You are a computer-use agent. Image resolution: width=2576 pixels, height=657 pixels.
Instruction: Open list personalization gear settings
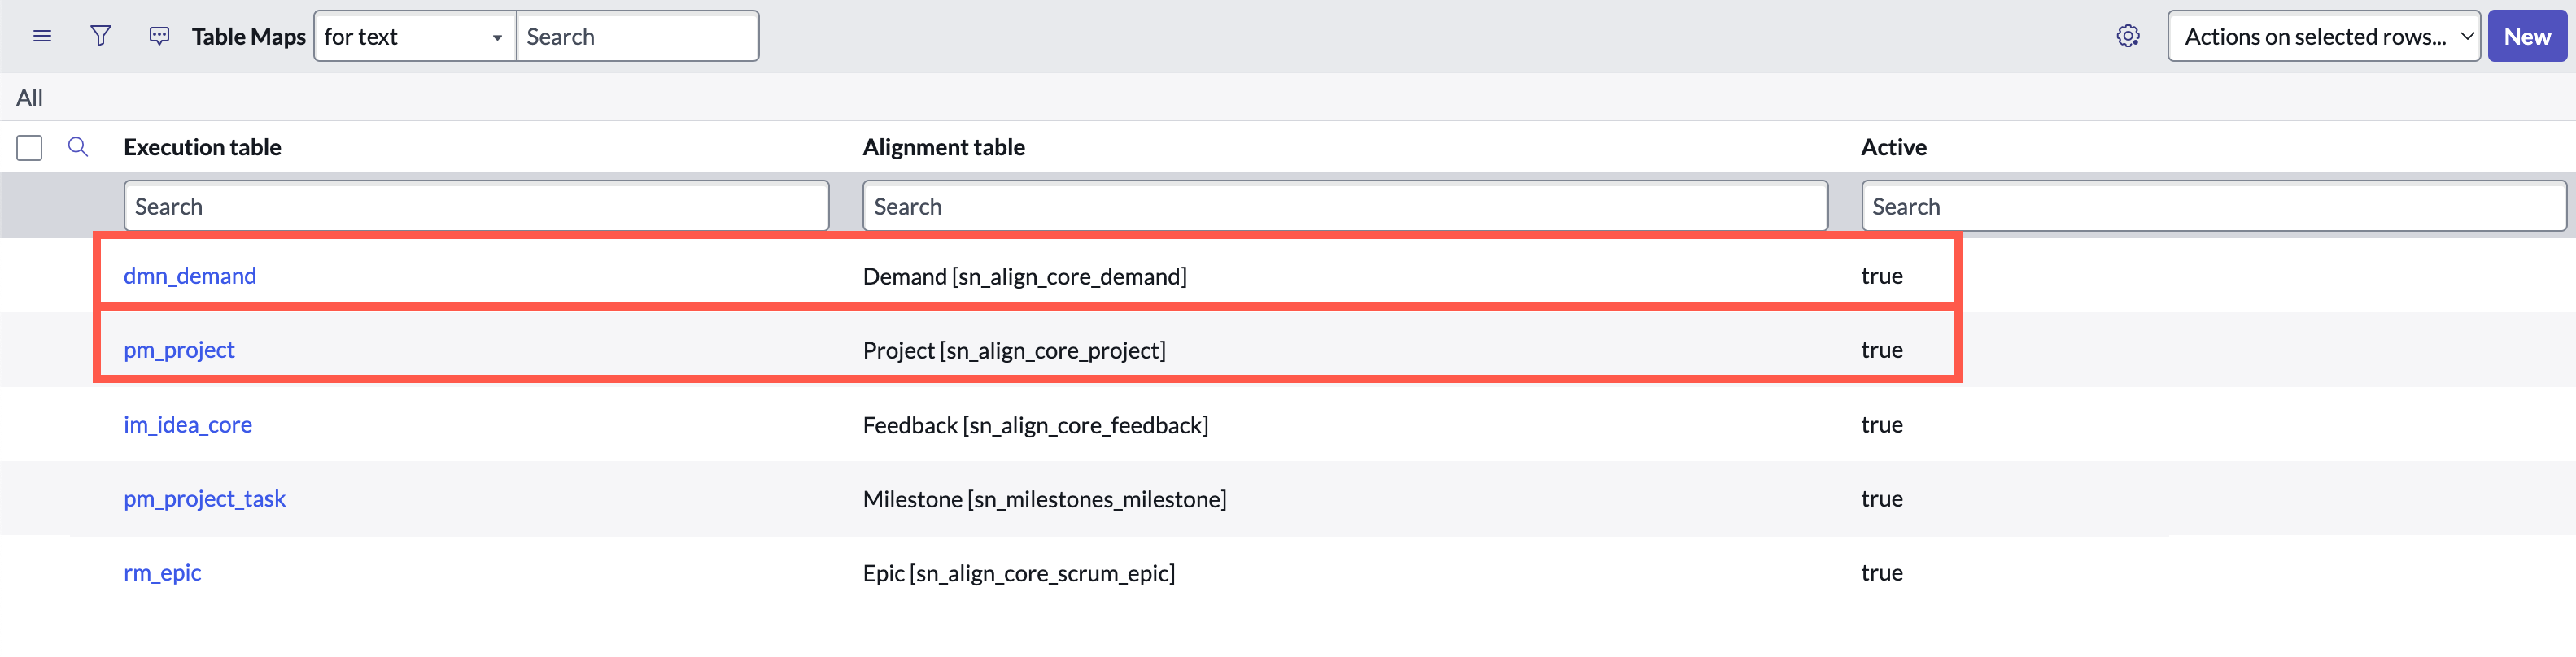(x=2128, y=37)
